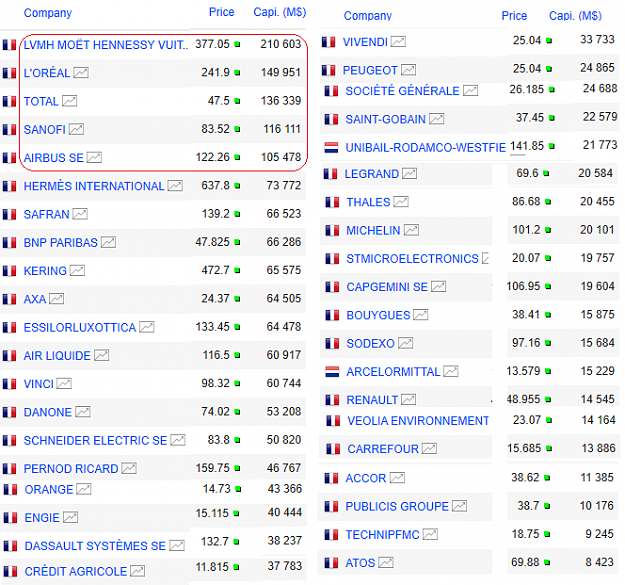This screenshot has width=625, height=585.
Task: Select the Kering price value 472.7
Action: 215,270
